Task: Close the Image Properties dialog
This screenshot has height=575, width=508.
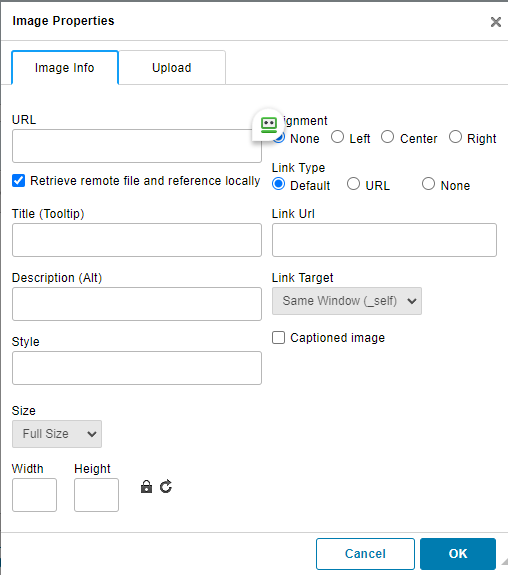Action: coord(496,22)
